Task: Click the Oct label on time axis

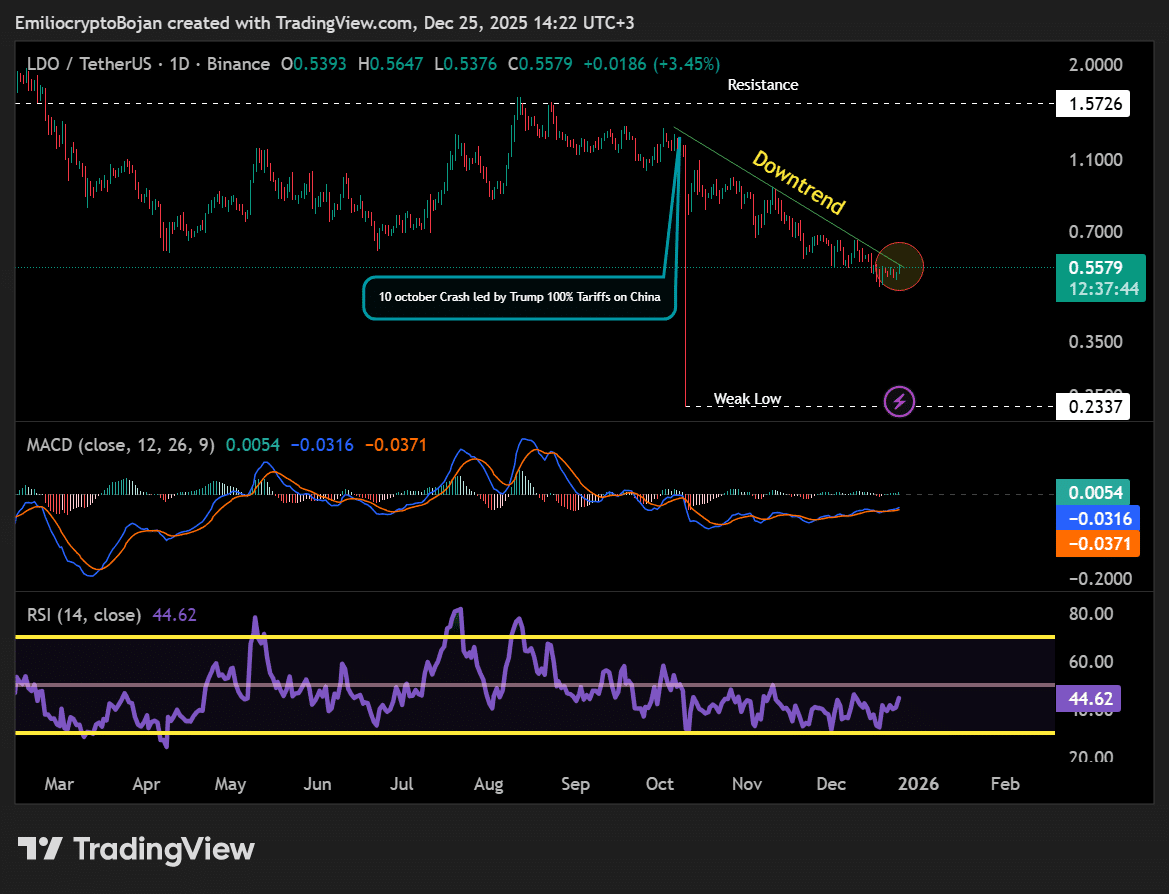Action: (660, 784)
